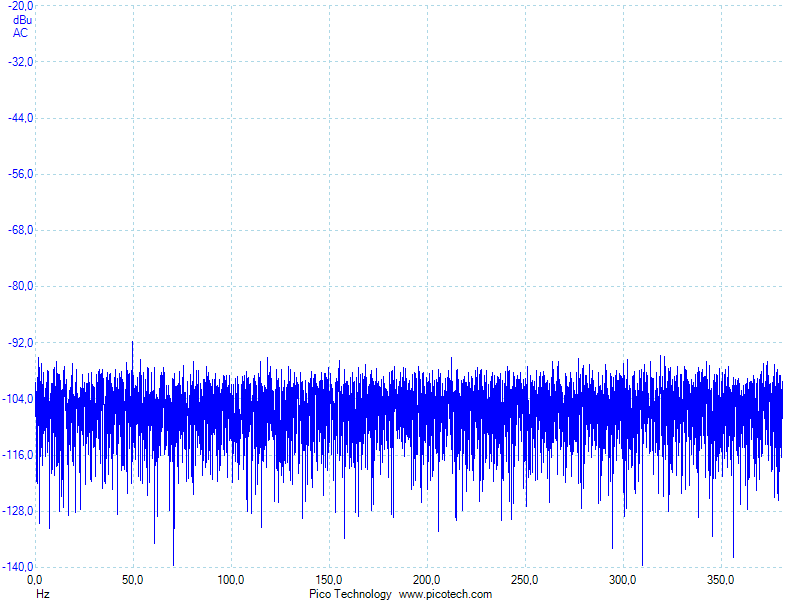Click the 100,0 frequency axis label
The image size is (800, 600).
[231, 580]
